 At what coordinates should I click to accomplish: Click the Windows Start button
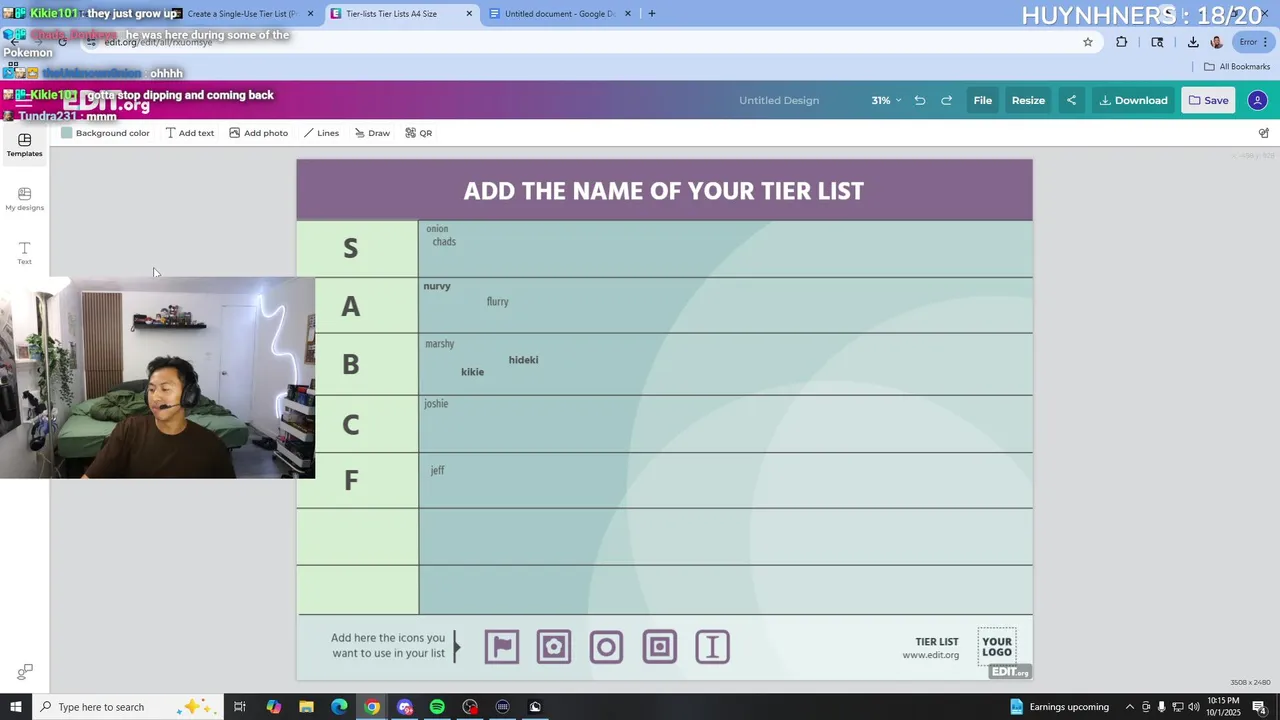pyautogui.click(x=16, y=707)
